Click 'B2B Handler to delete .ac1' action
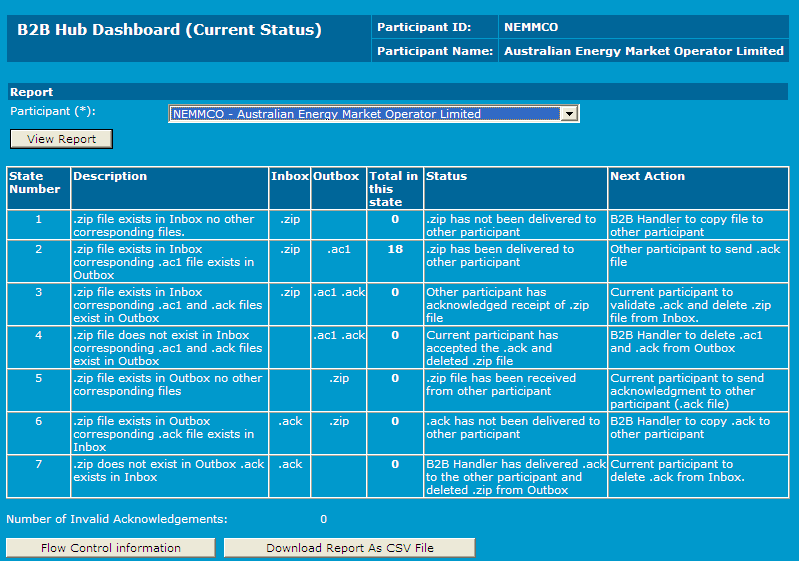 686,341
